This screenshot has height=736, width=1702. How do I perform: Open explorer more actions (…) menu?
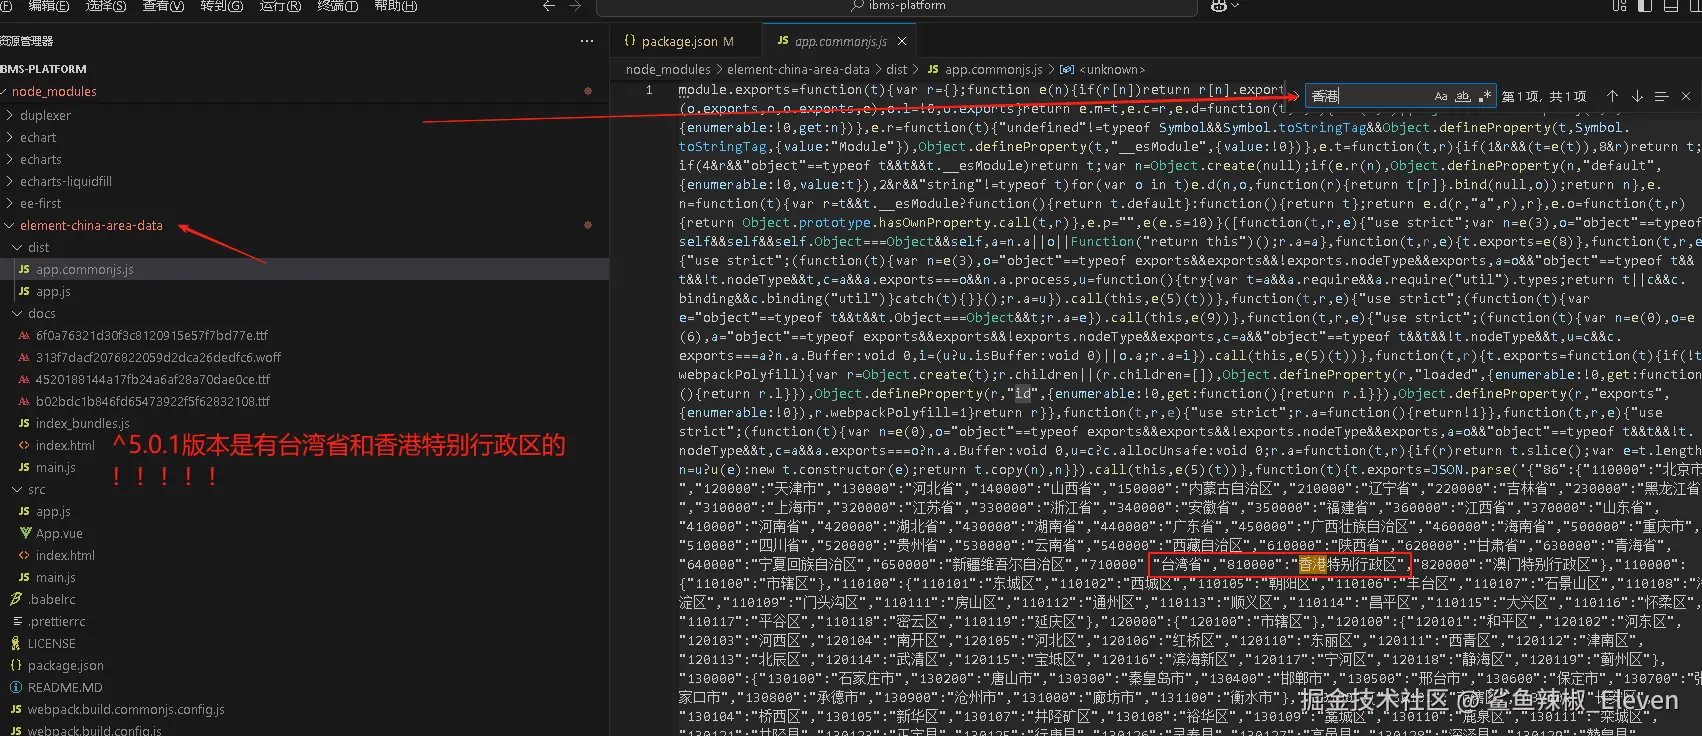(587, 41)
